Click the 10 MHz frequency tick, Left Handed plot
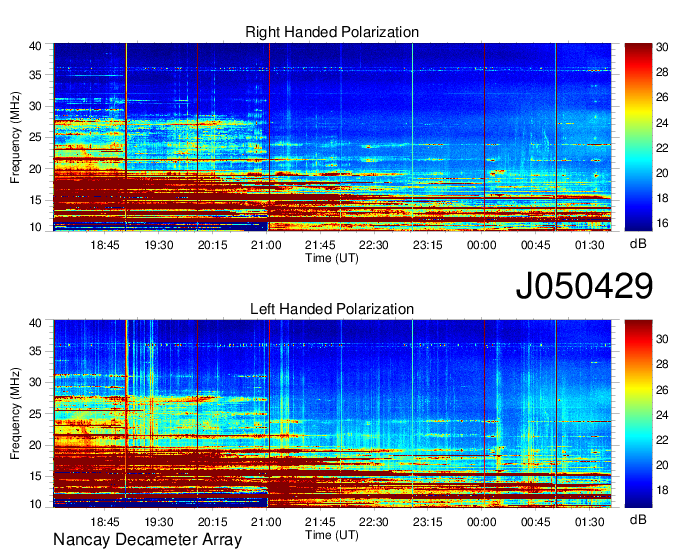This screenshot has height=552, width=680. pyautogui.click(x=36, y=504)
